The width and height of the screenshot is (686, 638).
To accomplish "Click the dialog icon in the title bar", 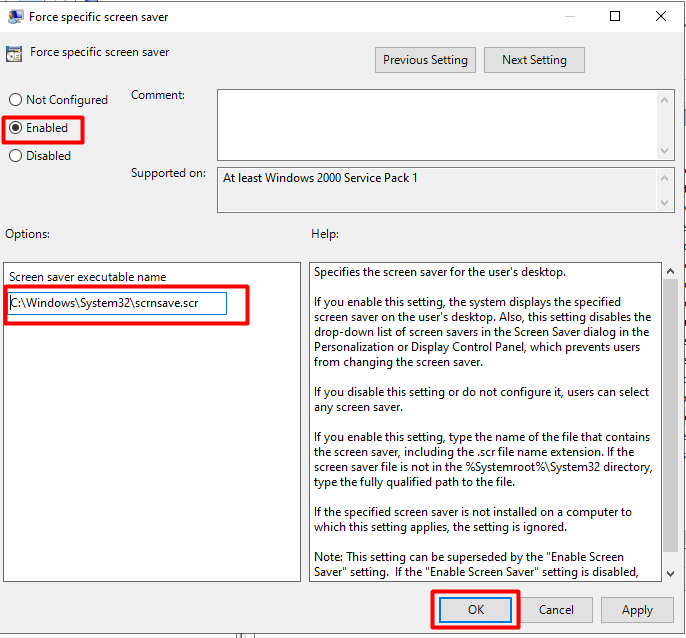I will [x=14, y=17].
